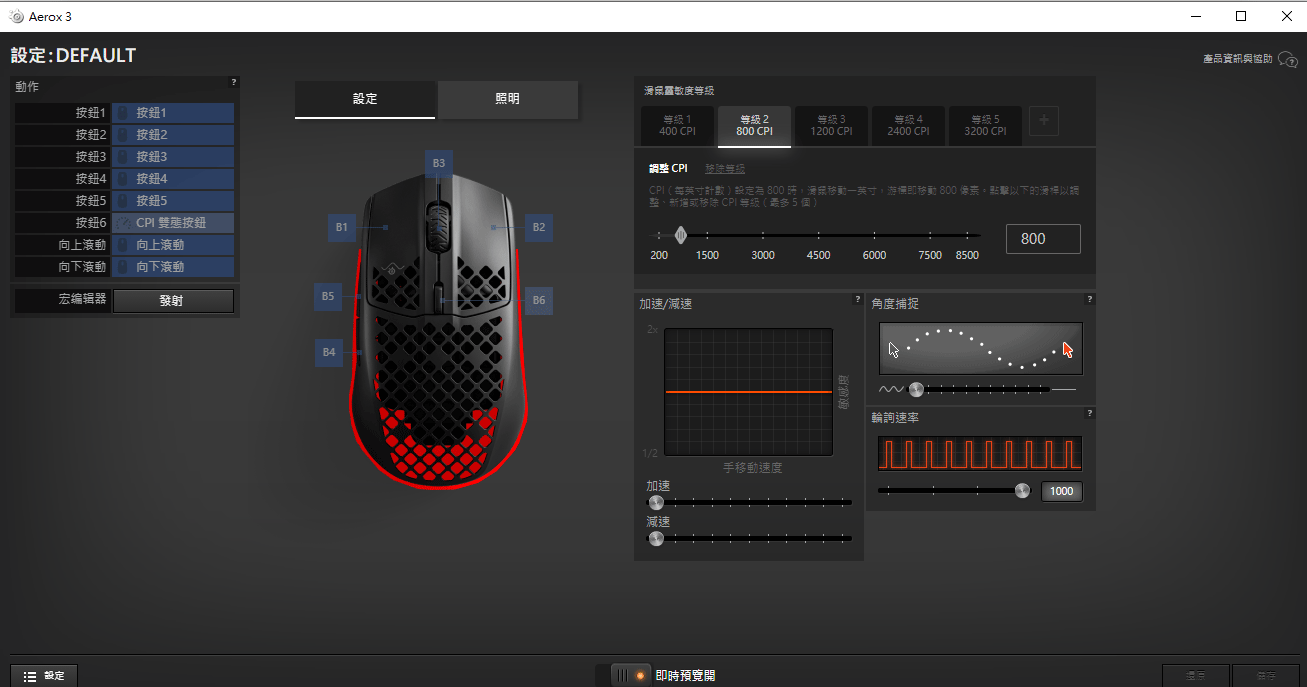Click the 按鈕6 row label
Image resolution: width=1307 pixels, height=687 pixels.
click(90, 223)
